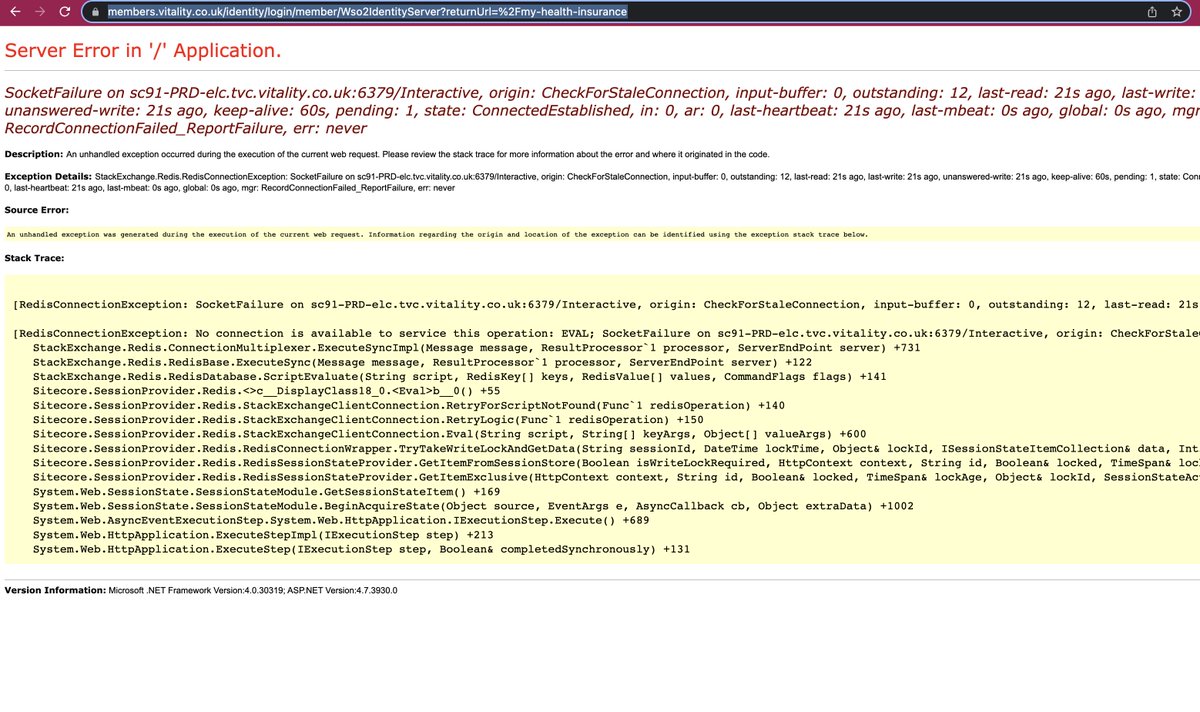Click the first '[RedisConnectionException: SocketFailure' trace line

[x=606, y=304]
